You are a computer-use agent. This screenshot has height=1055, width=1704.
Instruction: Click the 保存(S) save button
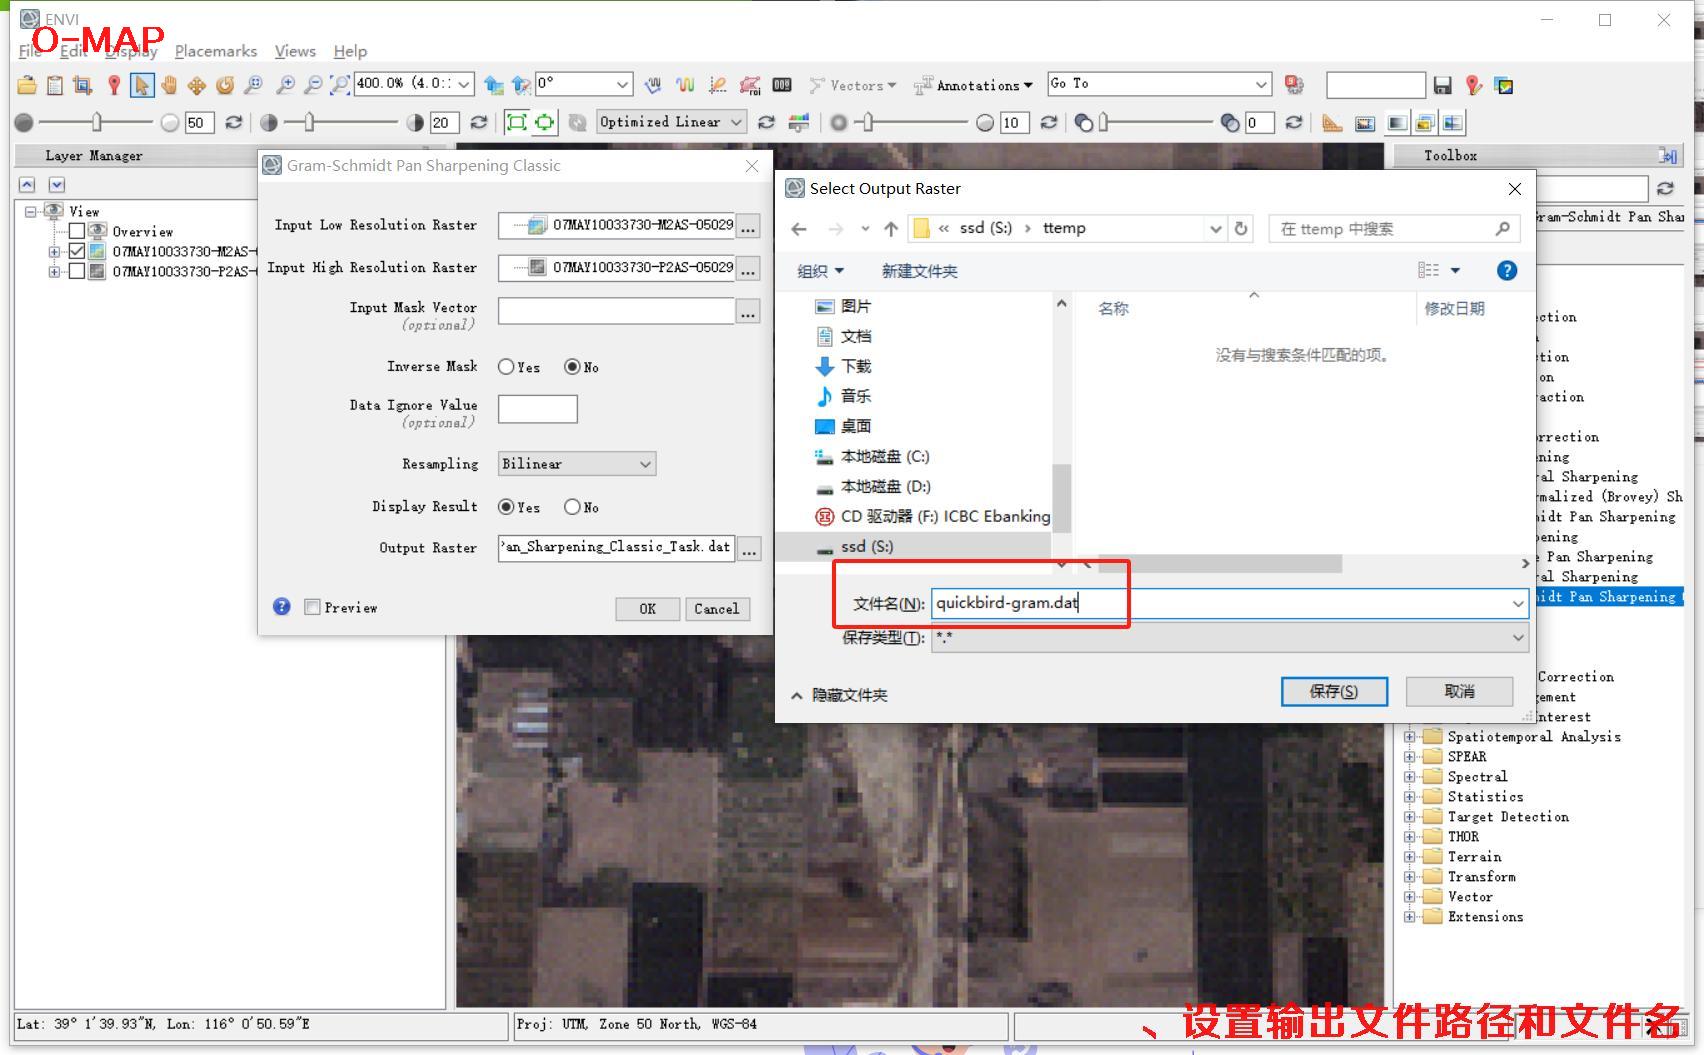1333,691
